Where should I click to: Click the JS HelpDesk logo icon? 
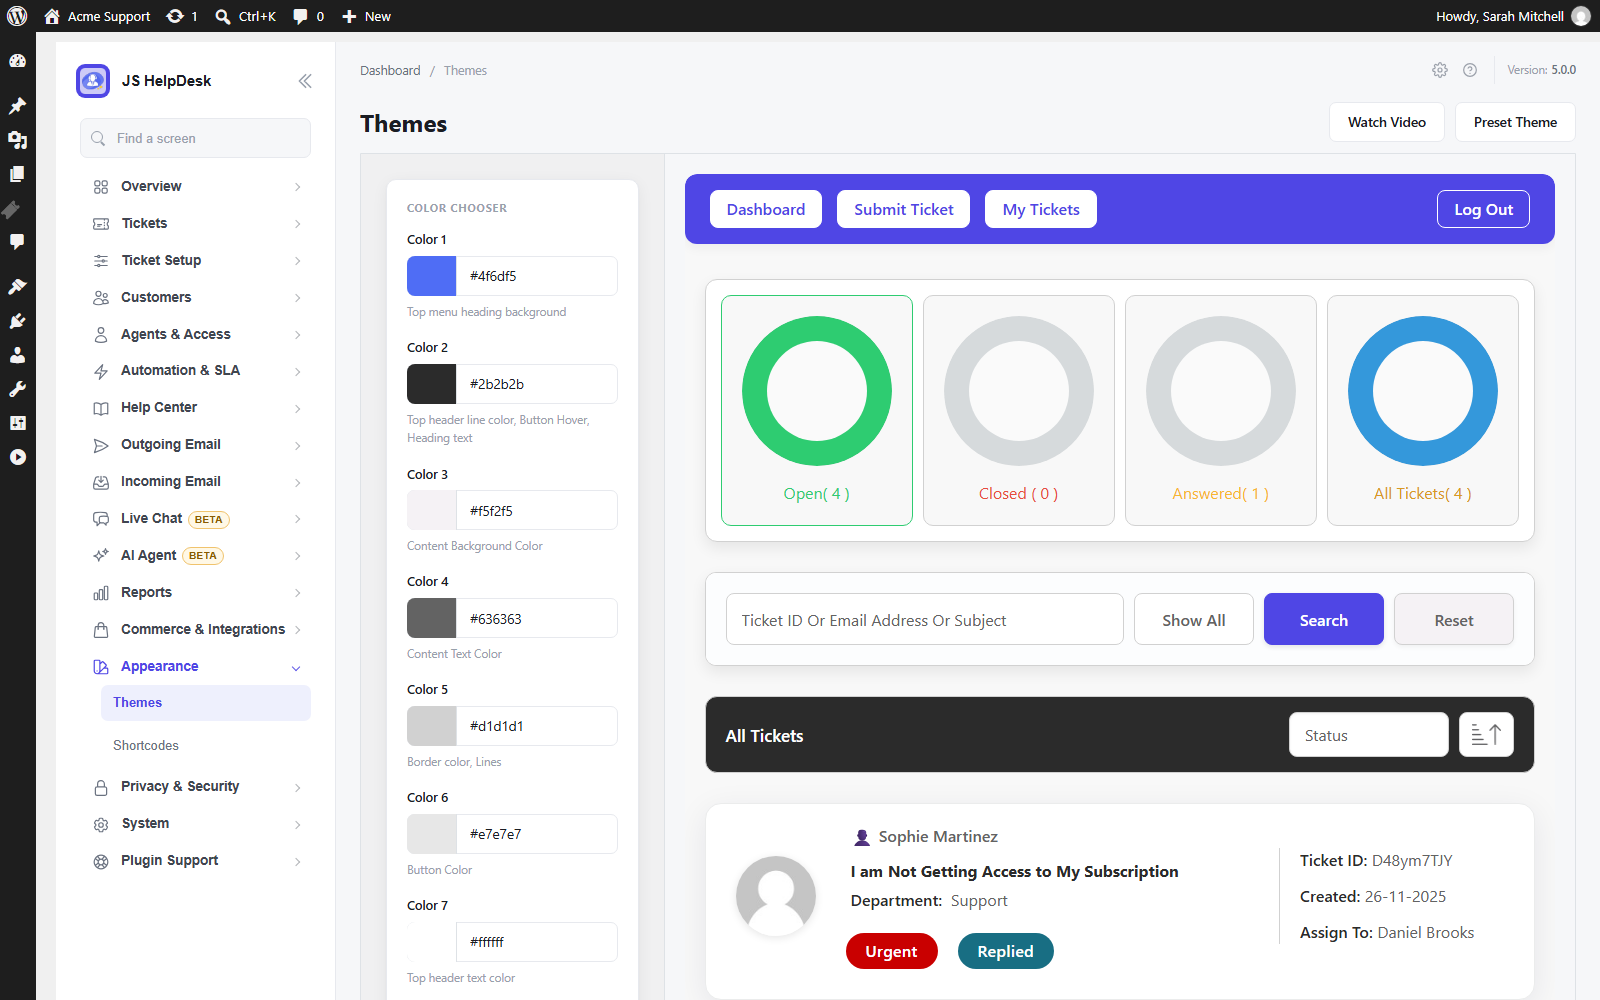93,81
